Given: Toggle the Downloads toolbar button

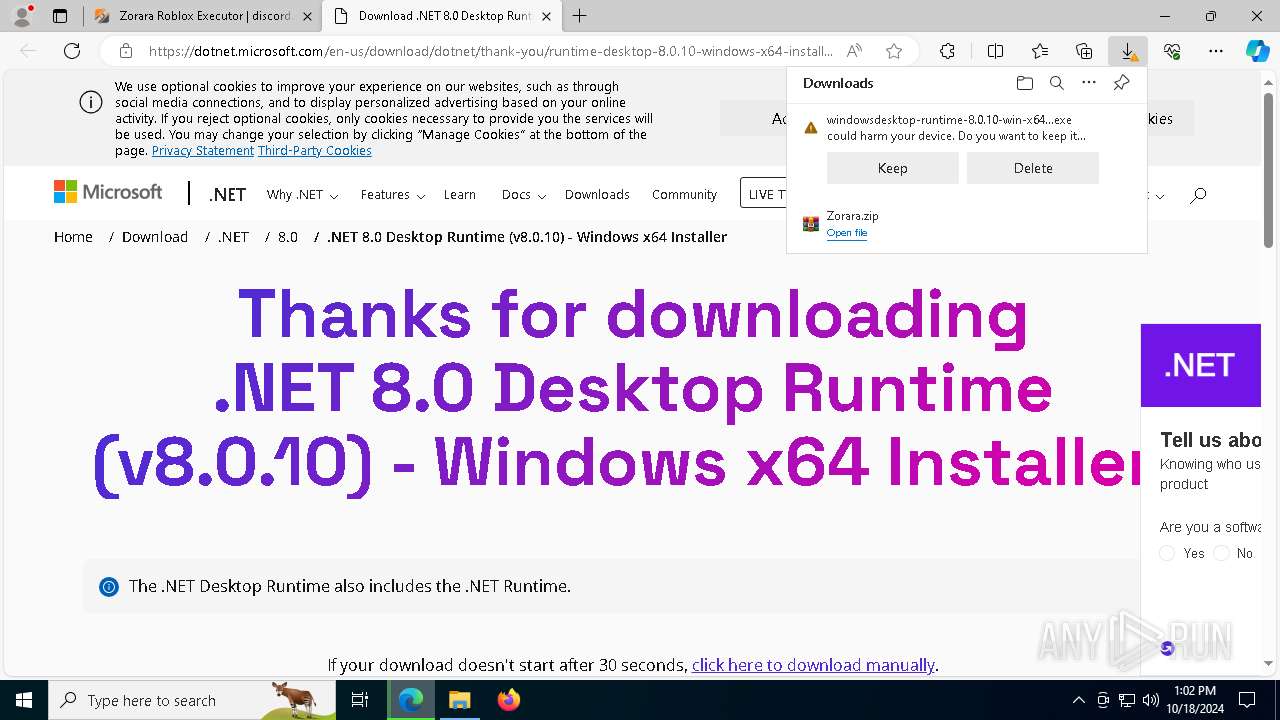Looking at the screenshot, I should click(1128, 51).
